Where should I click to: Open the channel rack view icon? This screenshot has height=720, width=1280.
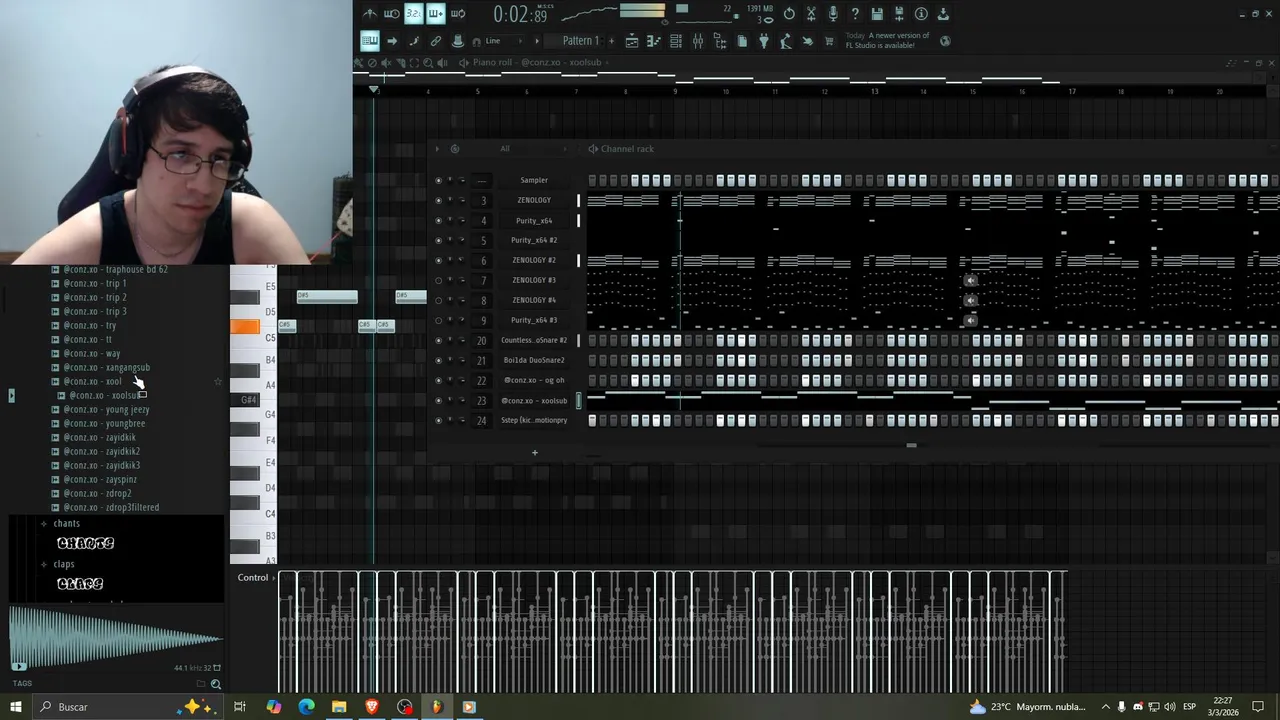coord(676,41)
